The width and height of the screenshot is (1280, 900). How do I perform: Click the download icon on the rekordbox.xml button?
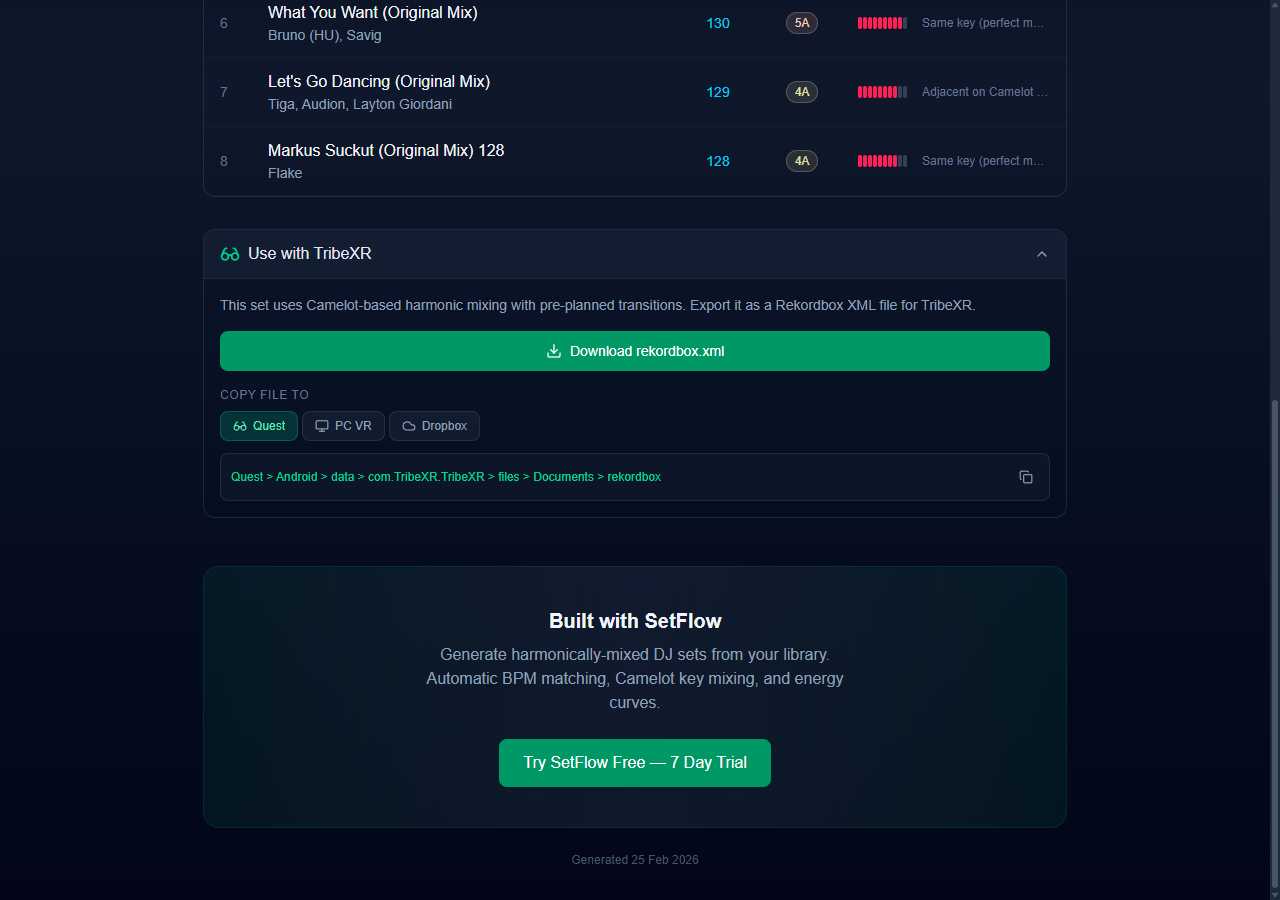[553, 351]
